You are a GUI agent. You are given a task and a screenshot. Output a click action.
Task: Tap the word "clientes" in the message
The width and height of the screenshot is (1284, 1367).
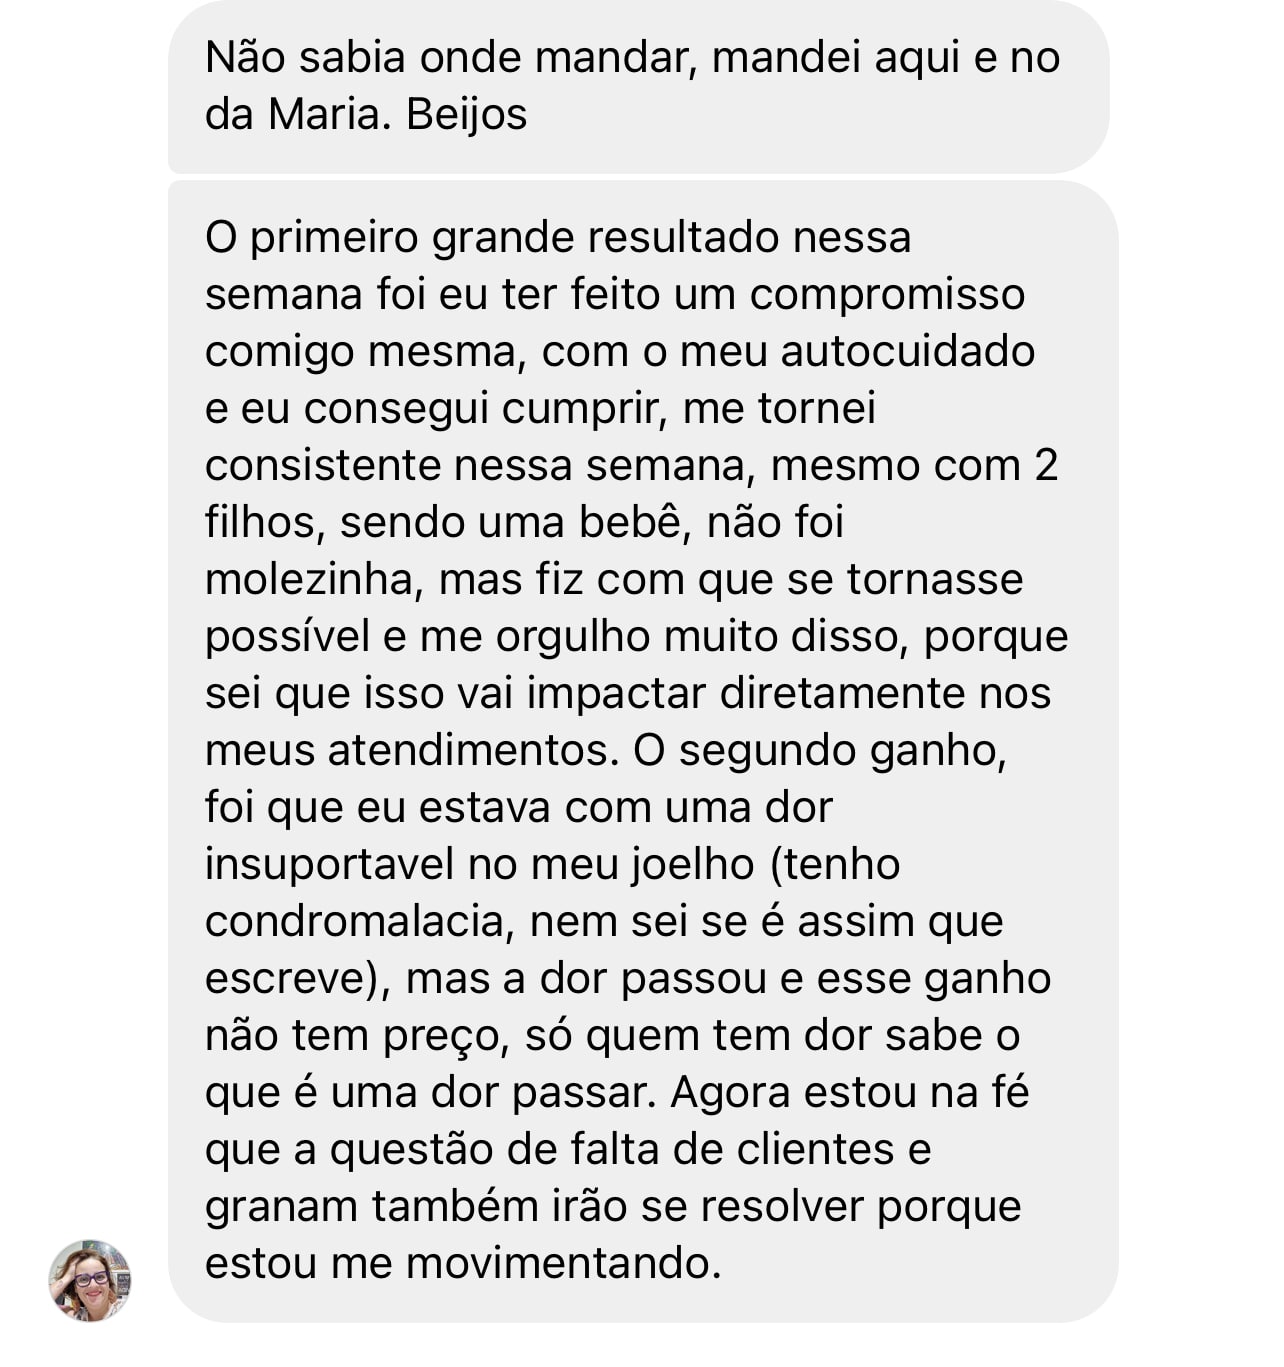tap(815, 1150)
